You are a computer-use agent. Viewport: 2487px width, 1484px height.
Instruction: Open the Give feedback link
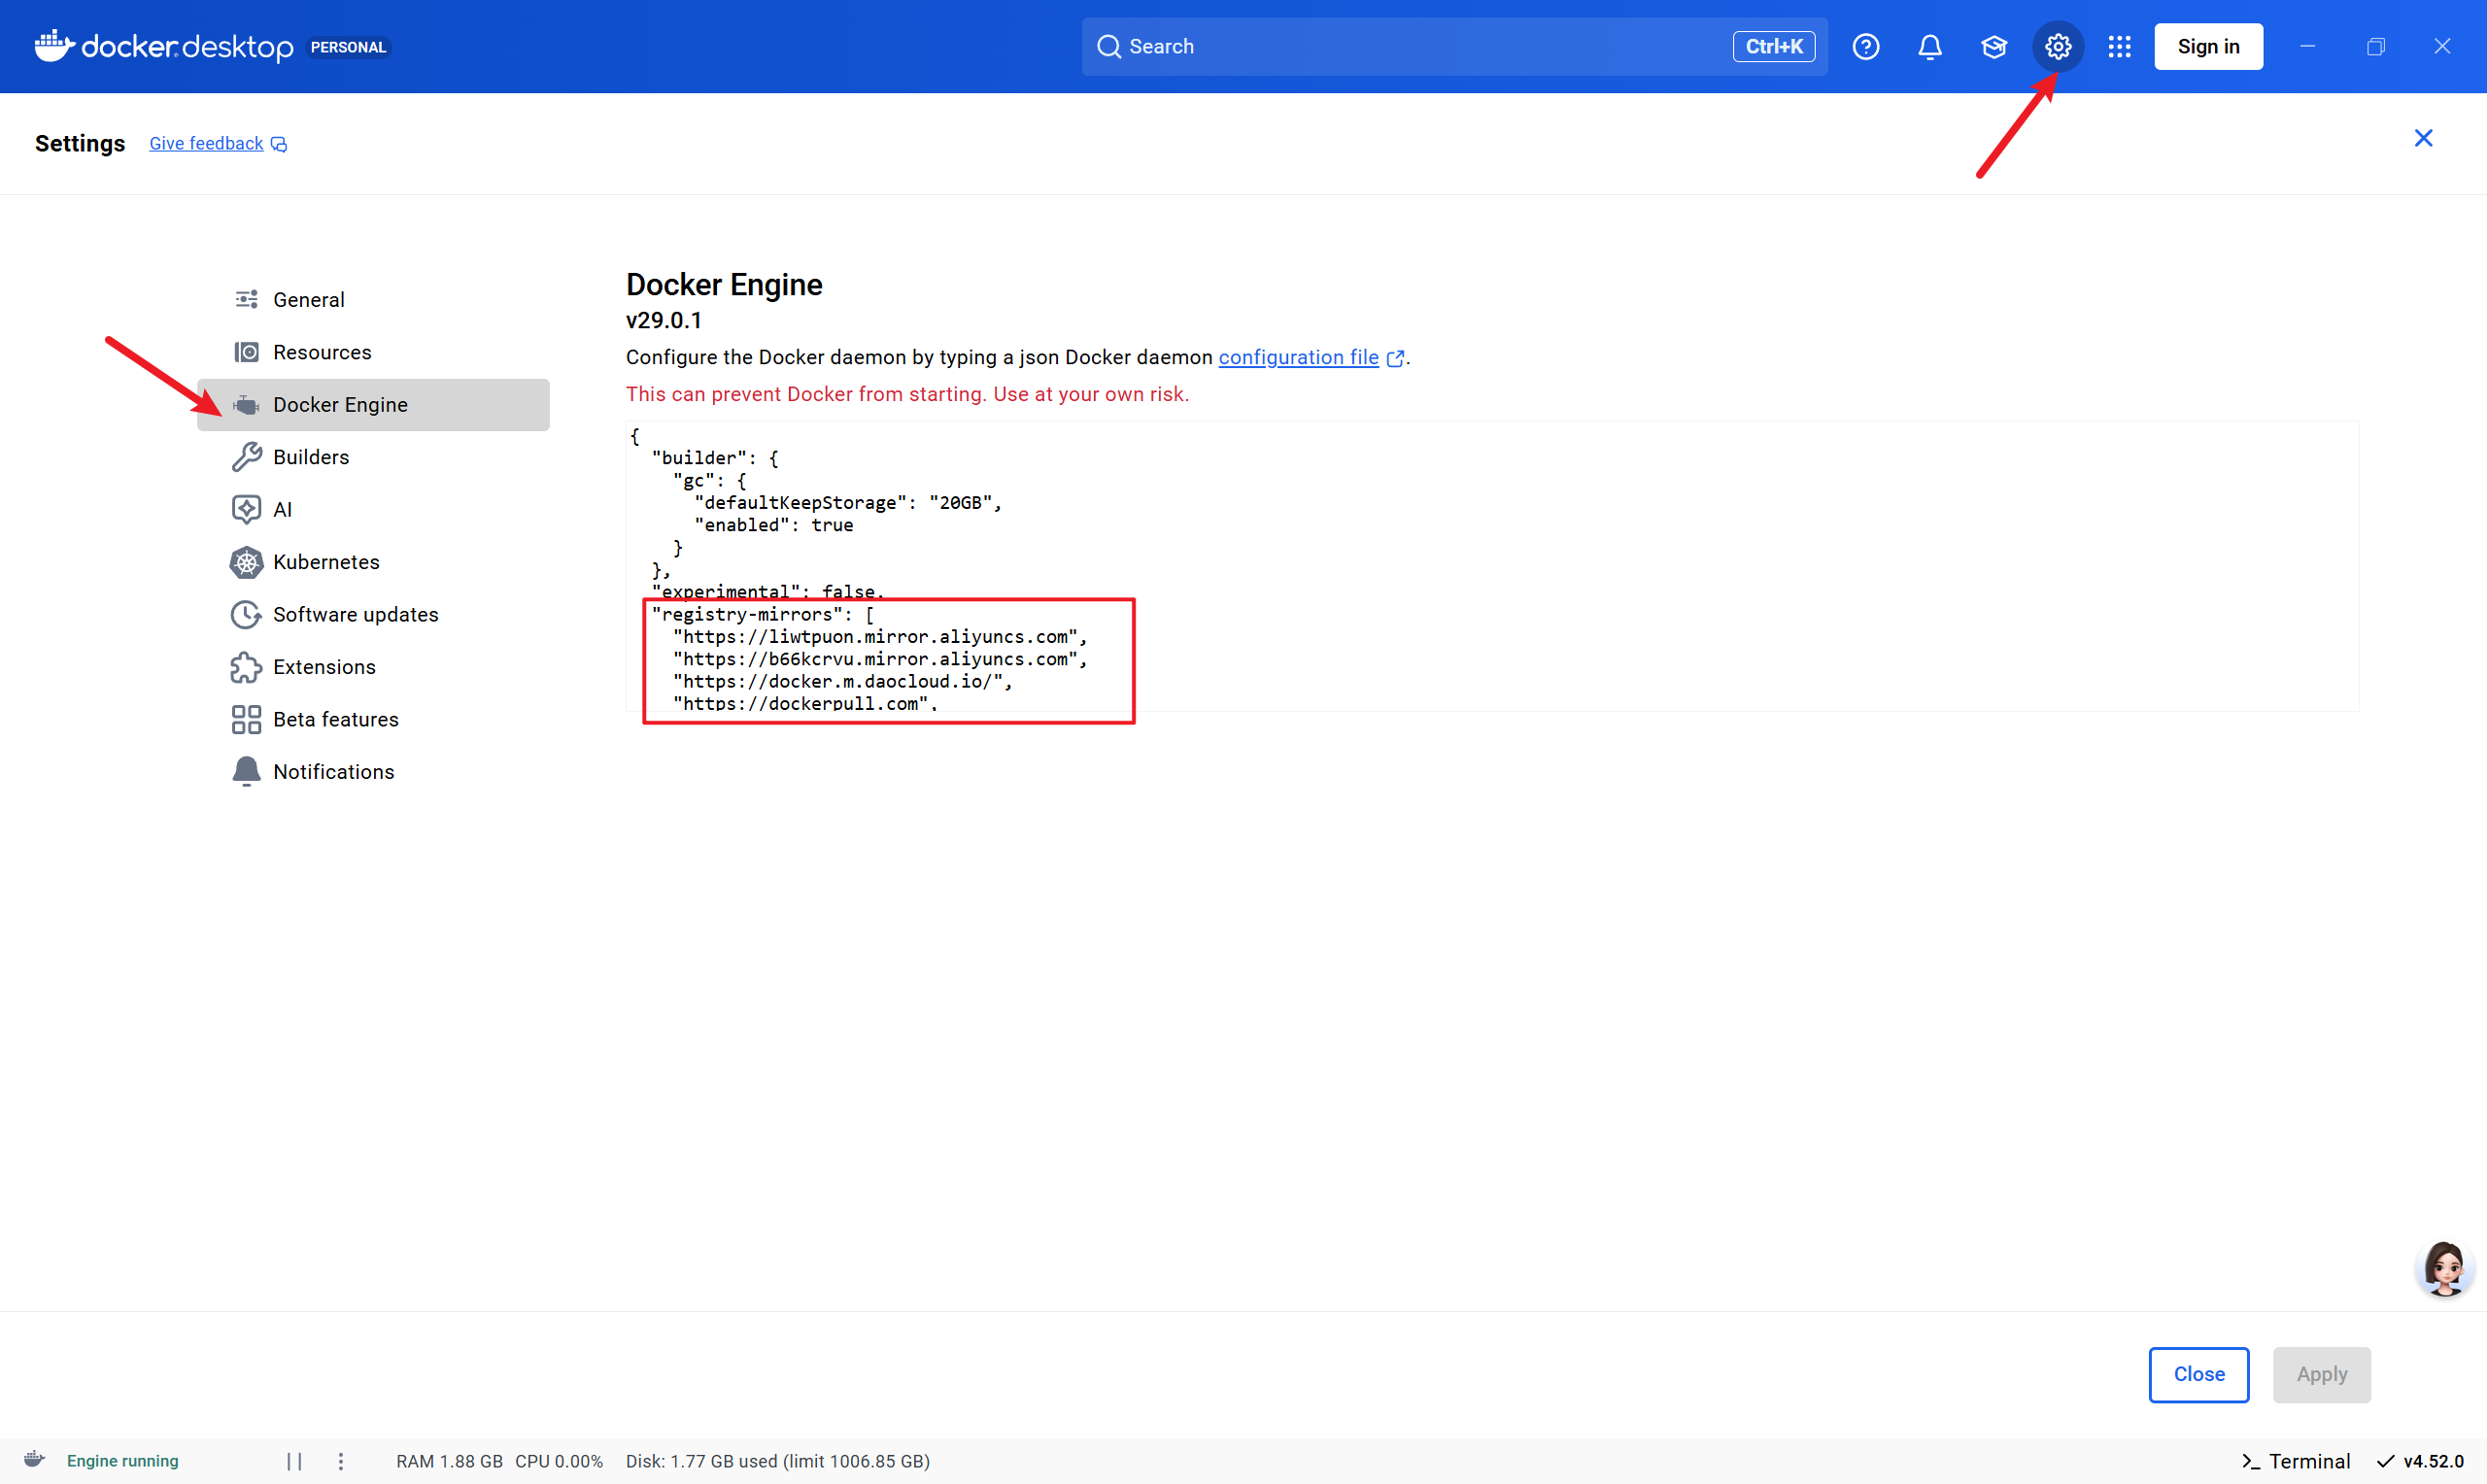coord(206,144)
